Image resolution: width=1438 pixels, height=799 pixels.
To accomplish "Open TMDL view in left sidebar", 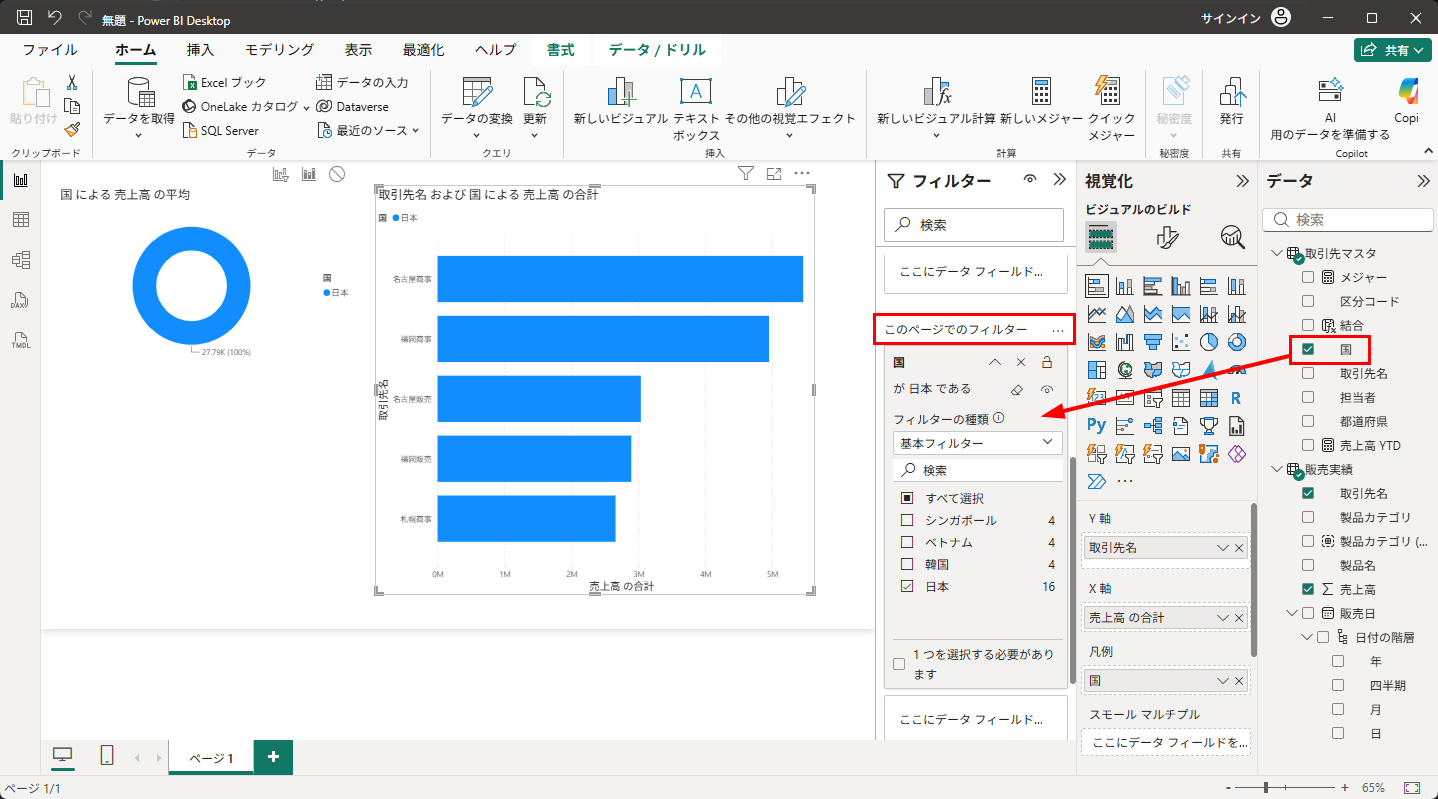I will click(20, 340).
